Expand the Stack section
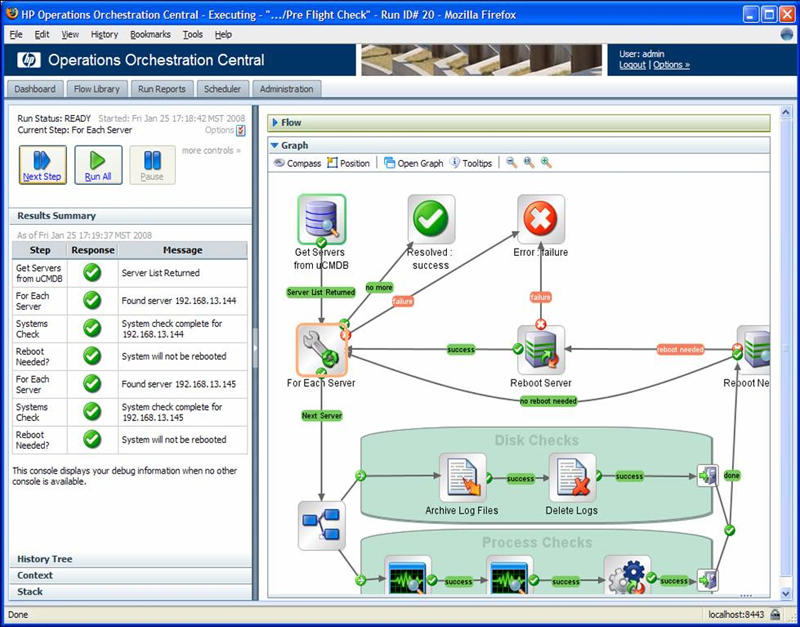This screenshot has width=800, height=627. [130, 592]
